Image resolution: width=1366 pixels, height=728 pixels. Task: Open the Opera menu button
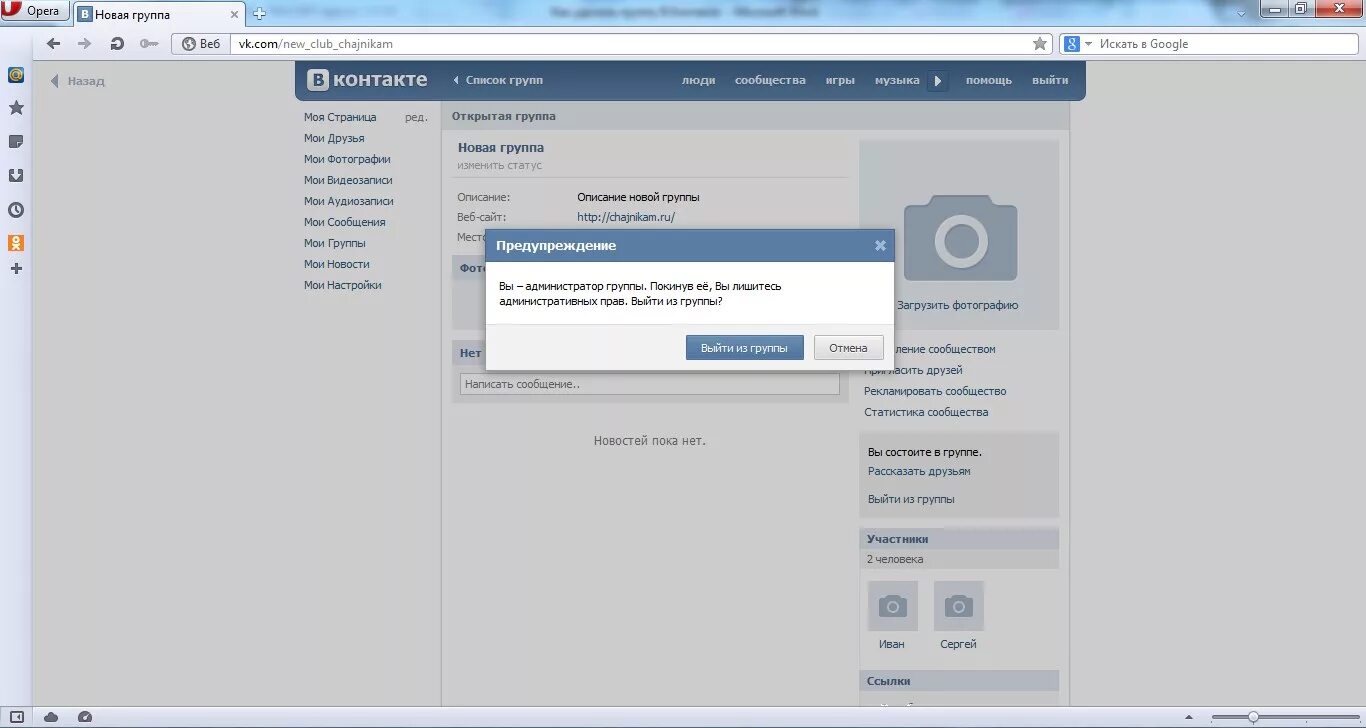coord(36,11)
